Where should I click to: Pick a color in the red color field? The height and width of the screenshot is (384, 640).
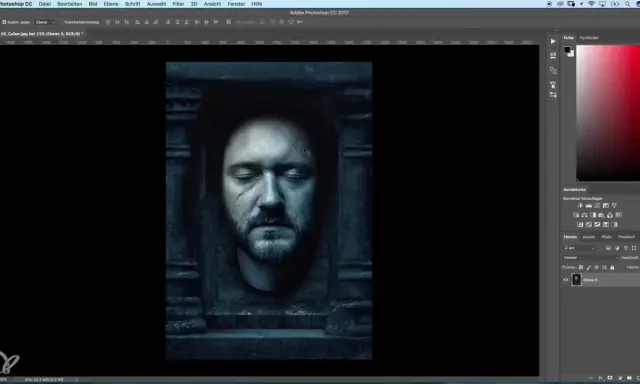tap(608, 113)
